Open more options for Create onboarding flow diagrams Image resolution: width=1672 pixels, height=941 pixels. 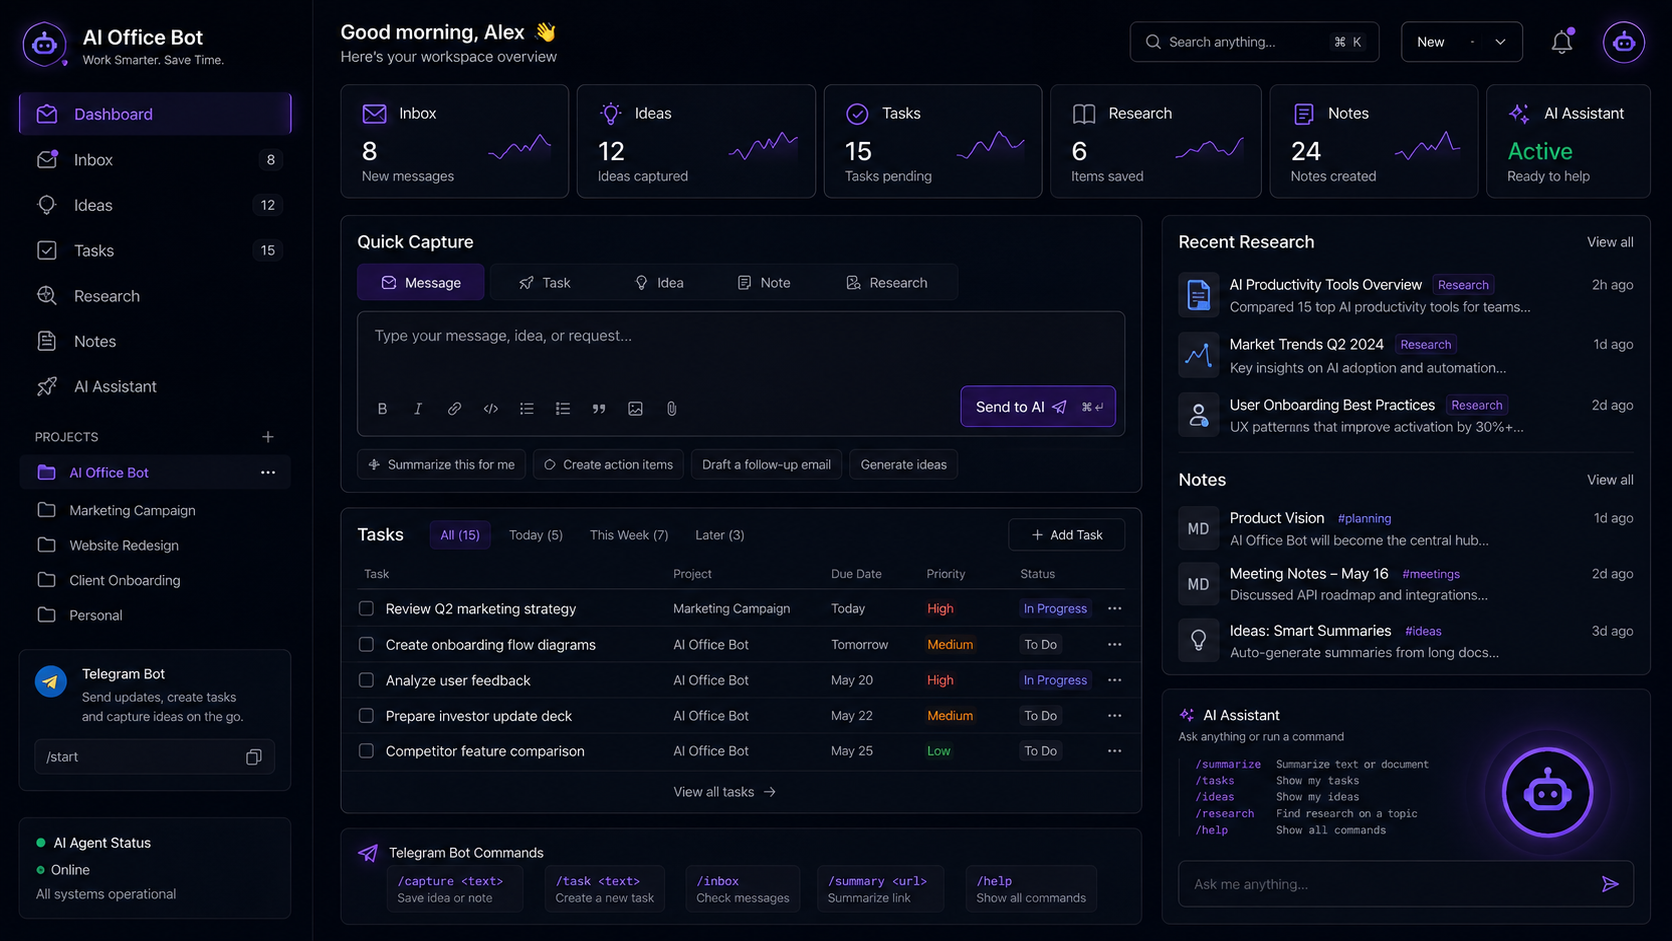(x=1114, y=644)
